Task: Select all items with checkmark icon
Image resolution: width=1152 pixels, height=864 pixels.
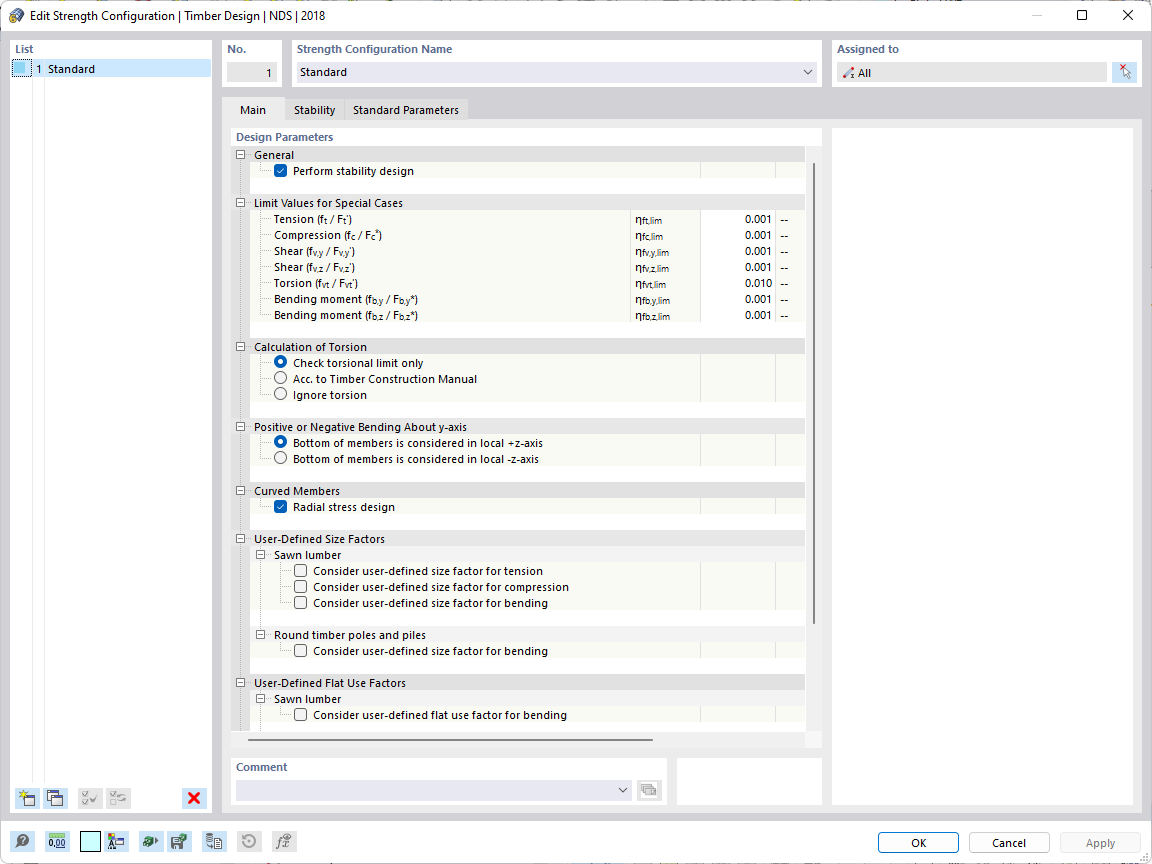Action: 90,798
